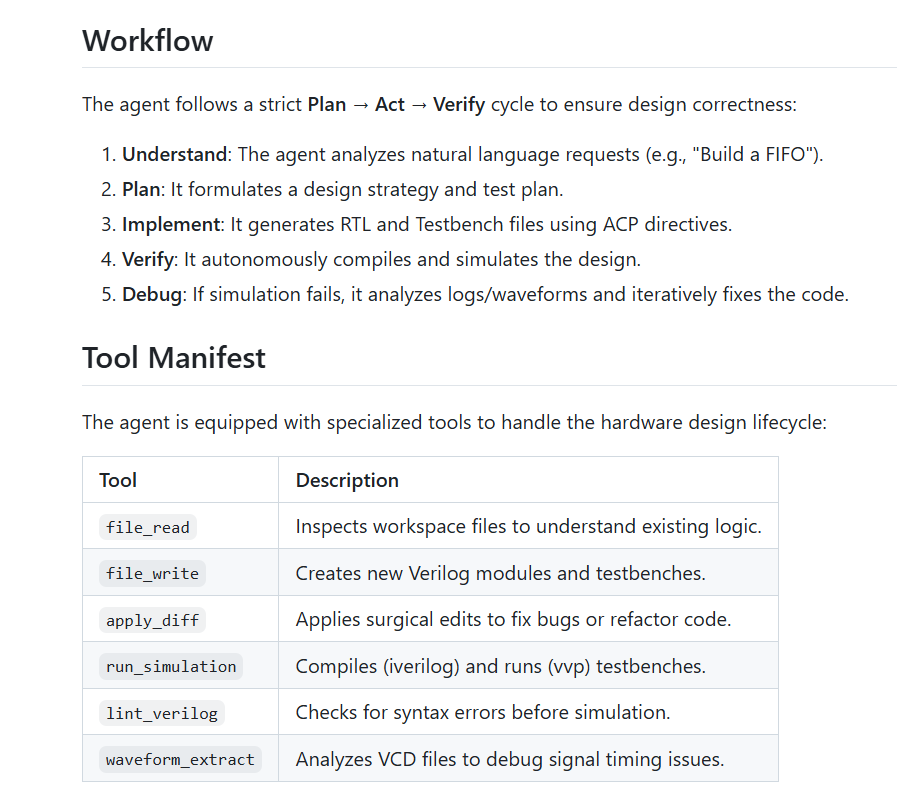The height and width of the screenshot is (787, 897).
Task: Click 'Inspects workspace files' description cell
Action: (x=529, y=526)
